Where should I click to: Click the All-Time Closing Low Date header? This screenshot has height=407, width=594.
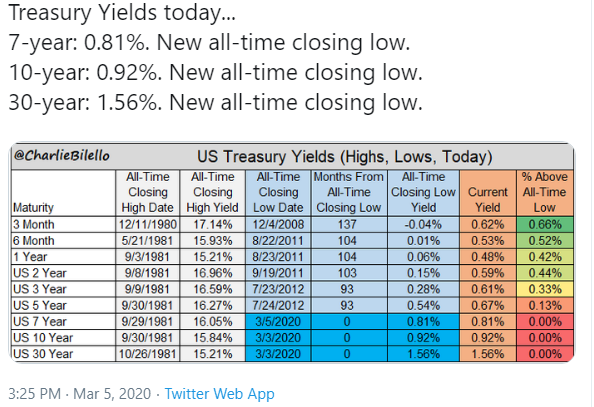278,193
